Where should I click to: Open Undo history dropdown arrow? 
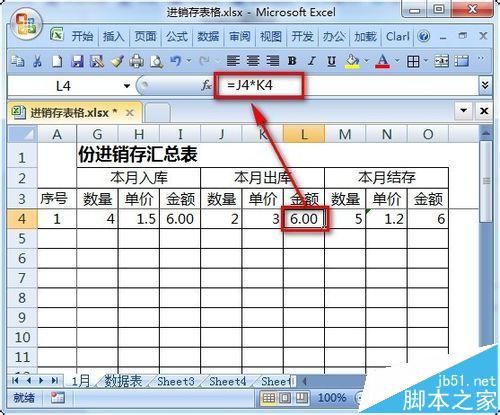189,61
